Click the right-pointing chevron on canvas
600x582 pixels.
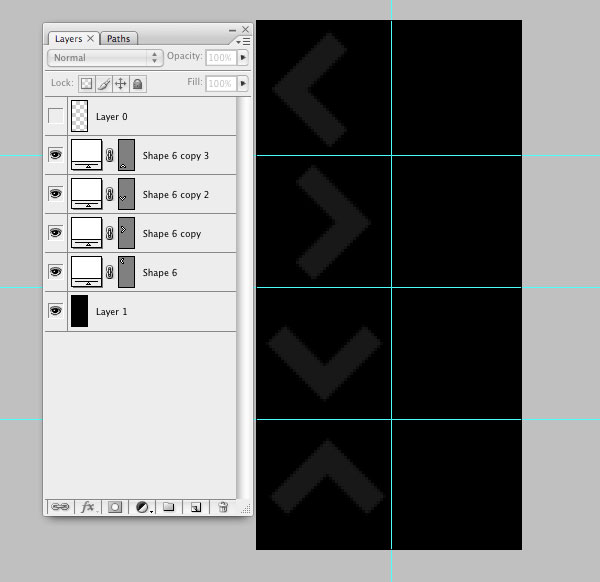[333, 222]
